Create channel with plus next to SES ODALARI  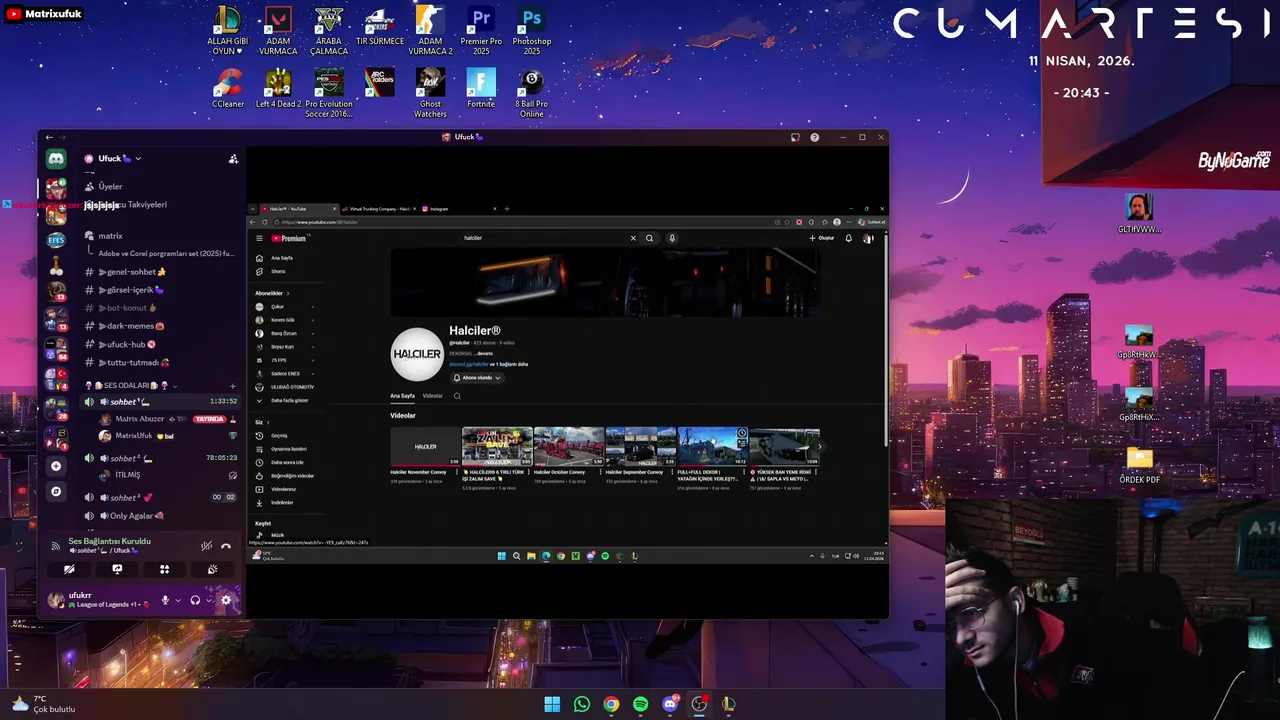(233, 385)
